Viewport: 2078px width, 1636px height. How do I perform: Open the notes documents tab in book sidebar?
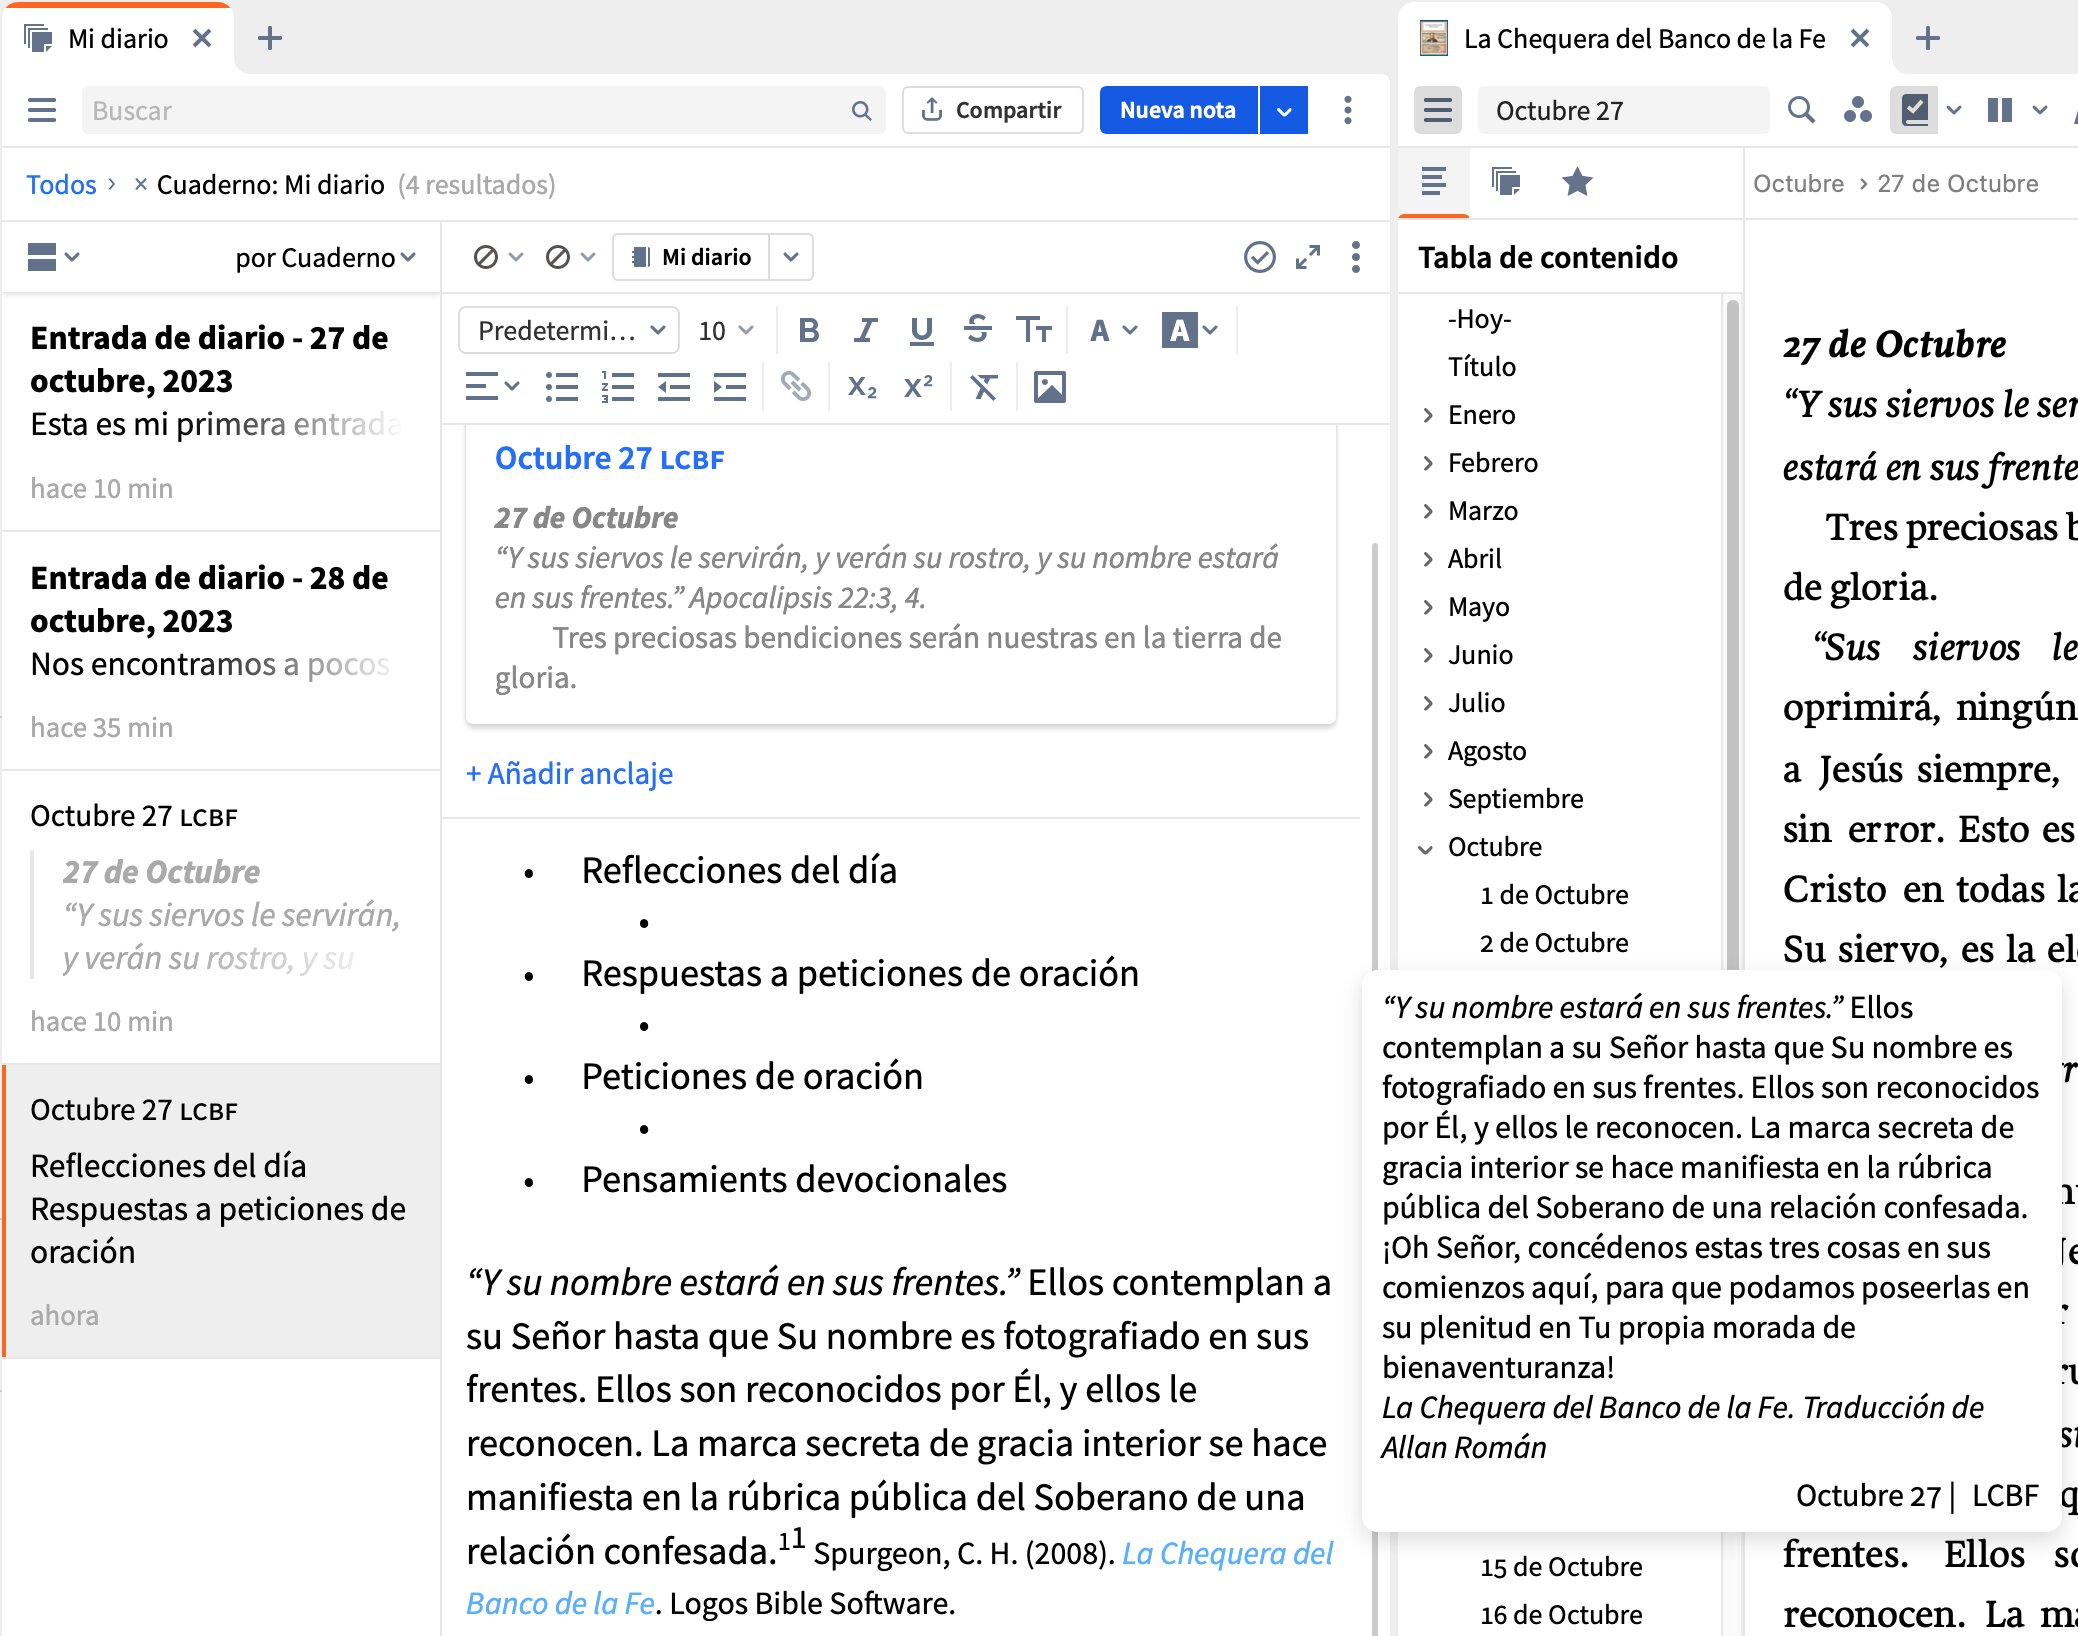(1505, 182)
